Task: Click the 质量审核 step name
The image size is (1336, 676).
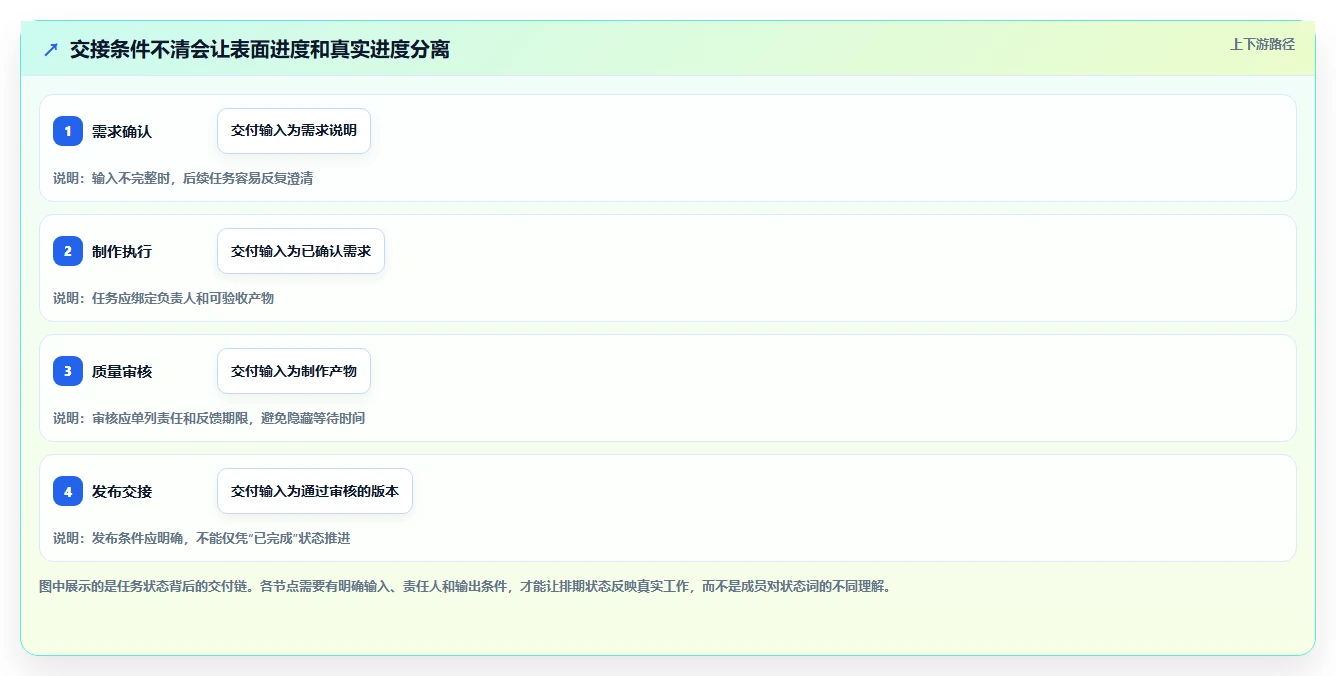Action: pyautogui.click(x=122, y=371)
